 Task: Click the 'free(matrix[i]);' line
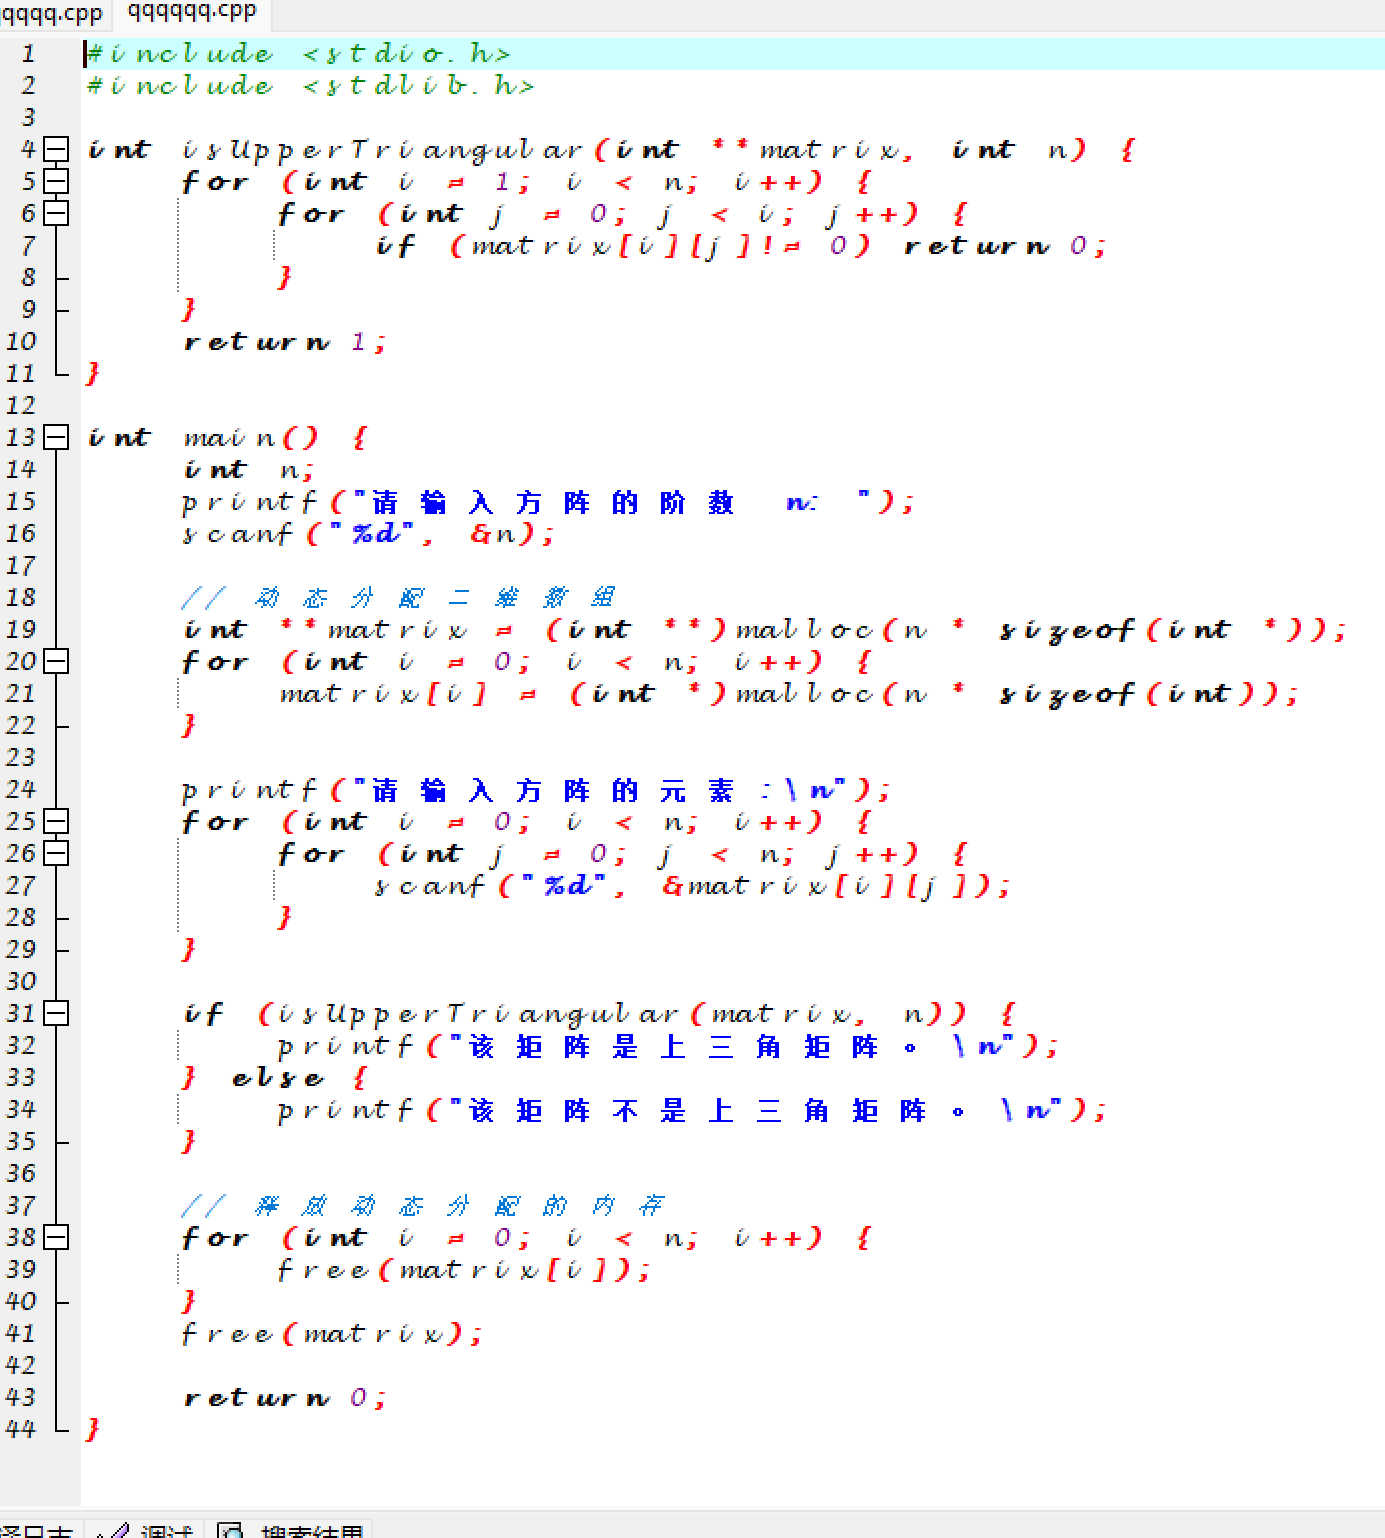464,1270
